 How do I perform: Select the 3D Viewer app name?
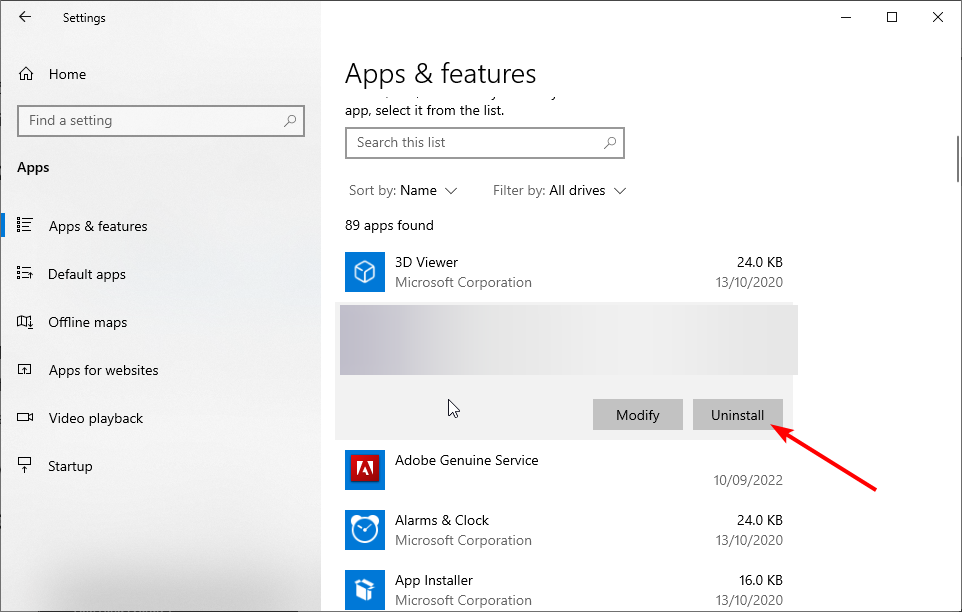(426, 262)
